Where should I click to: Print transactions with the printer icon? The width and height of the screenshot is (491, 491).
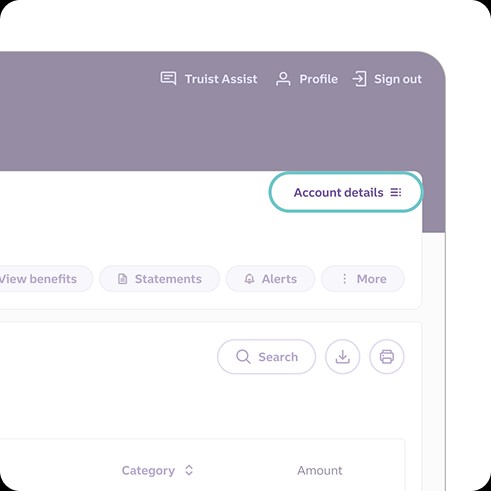(387, 357)
